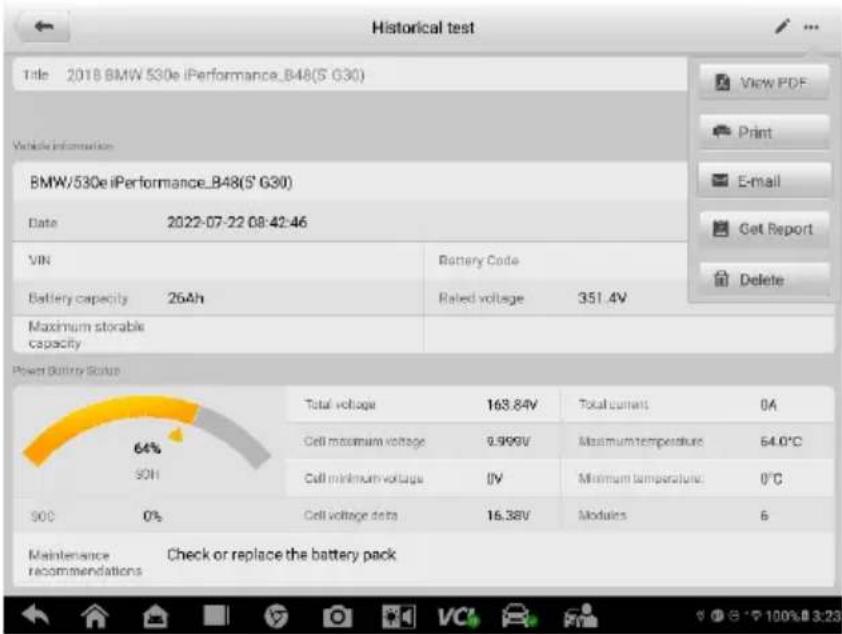Click the Battery Code label
The image size is (842, 634).
tap(478, 260)
